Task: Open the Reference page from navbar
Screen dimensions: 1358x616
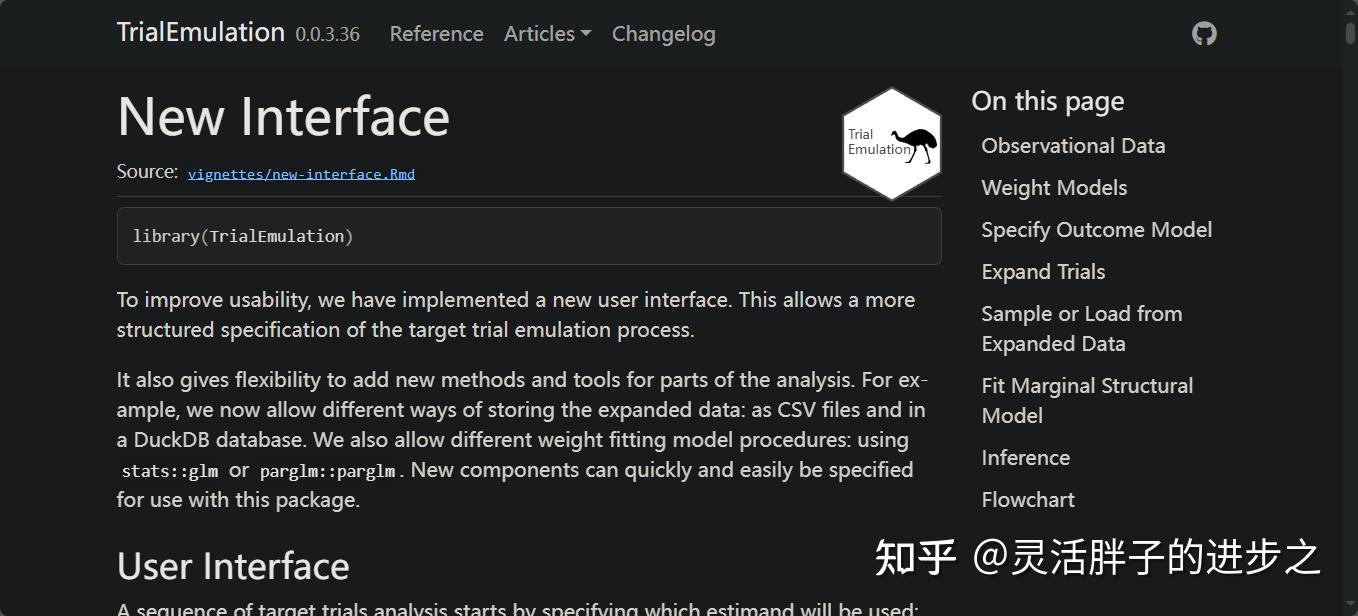Action: (x=436, y=33)
